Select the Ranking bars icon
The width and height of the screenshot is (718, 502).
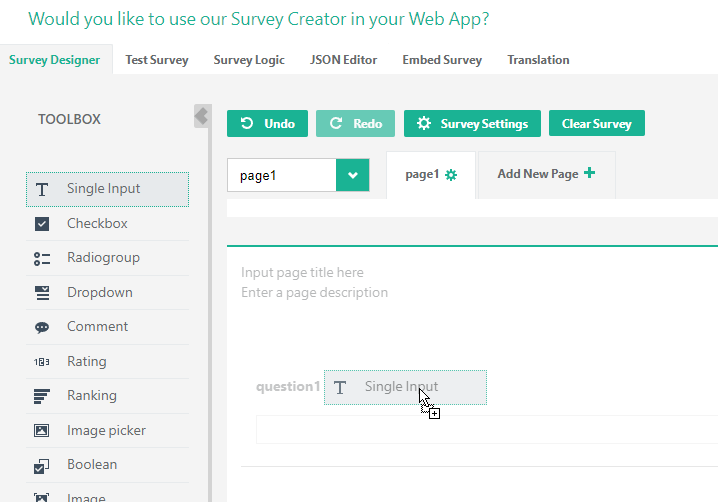(42, 396)
